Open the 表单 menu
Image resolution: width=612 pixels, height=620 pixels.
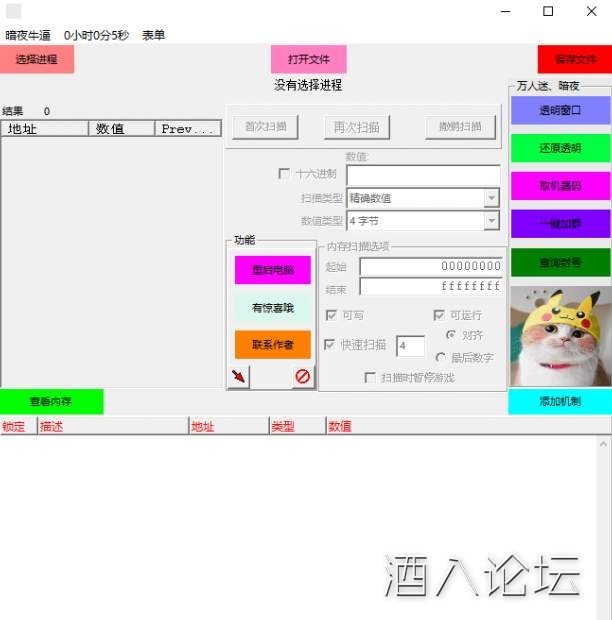click(153, 35)
